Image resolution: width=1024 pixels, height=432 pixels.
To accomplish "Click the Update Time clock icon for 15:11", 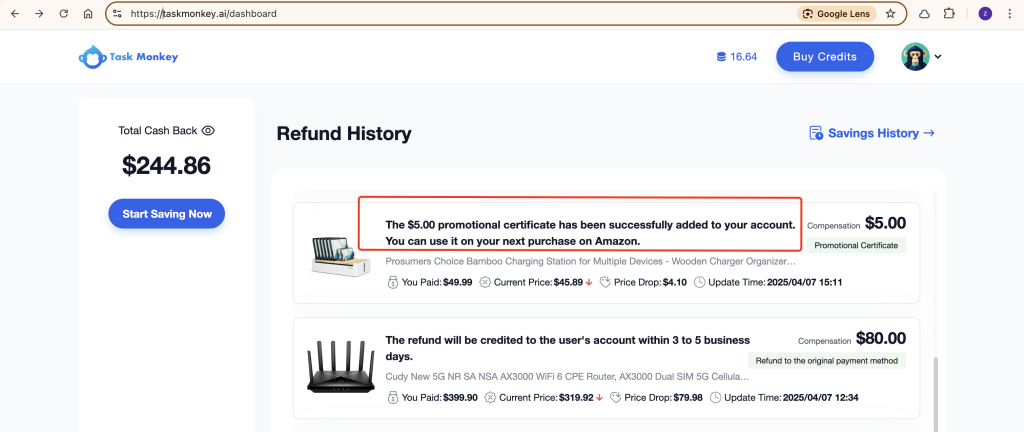I will (699, 283).
